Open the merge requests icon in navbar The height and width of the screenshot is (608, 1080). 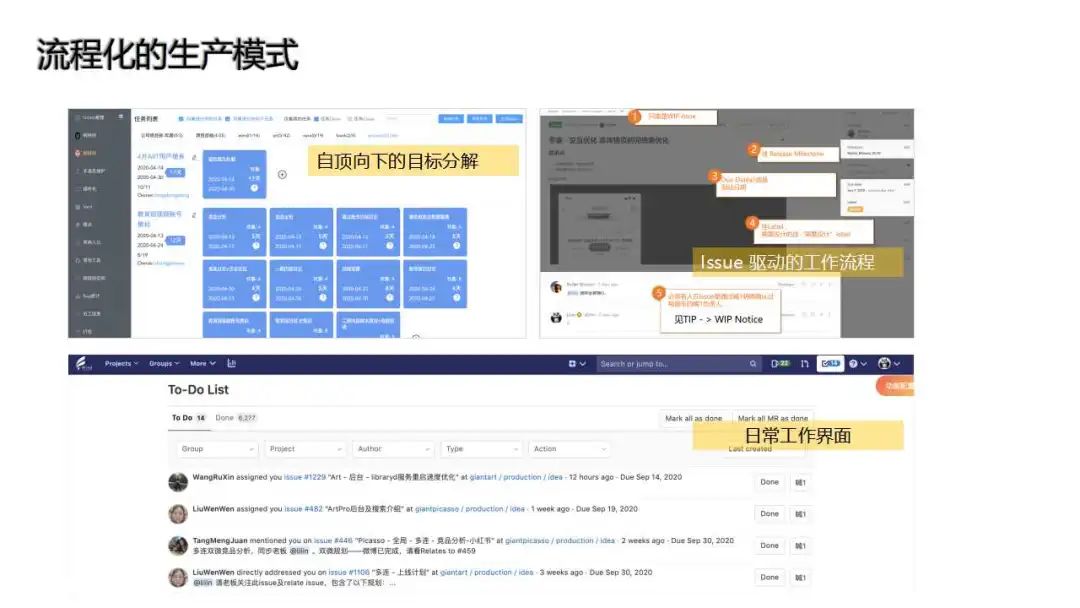[x=804, y=364]
